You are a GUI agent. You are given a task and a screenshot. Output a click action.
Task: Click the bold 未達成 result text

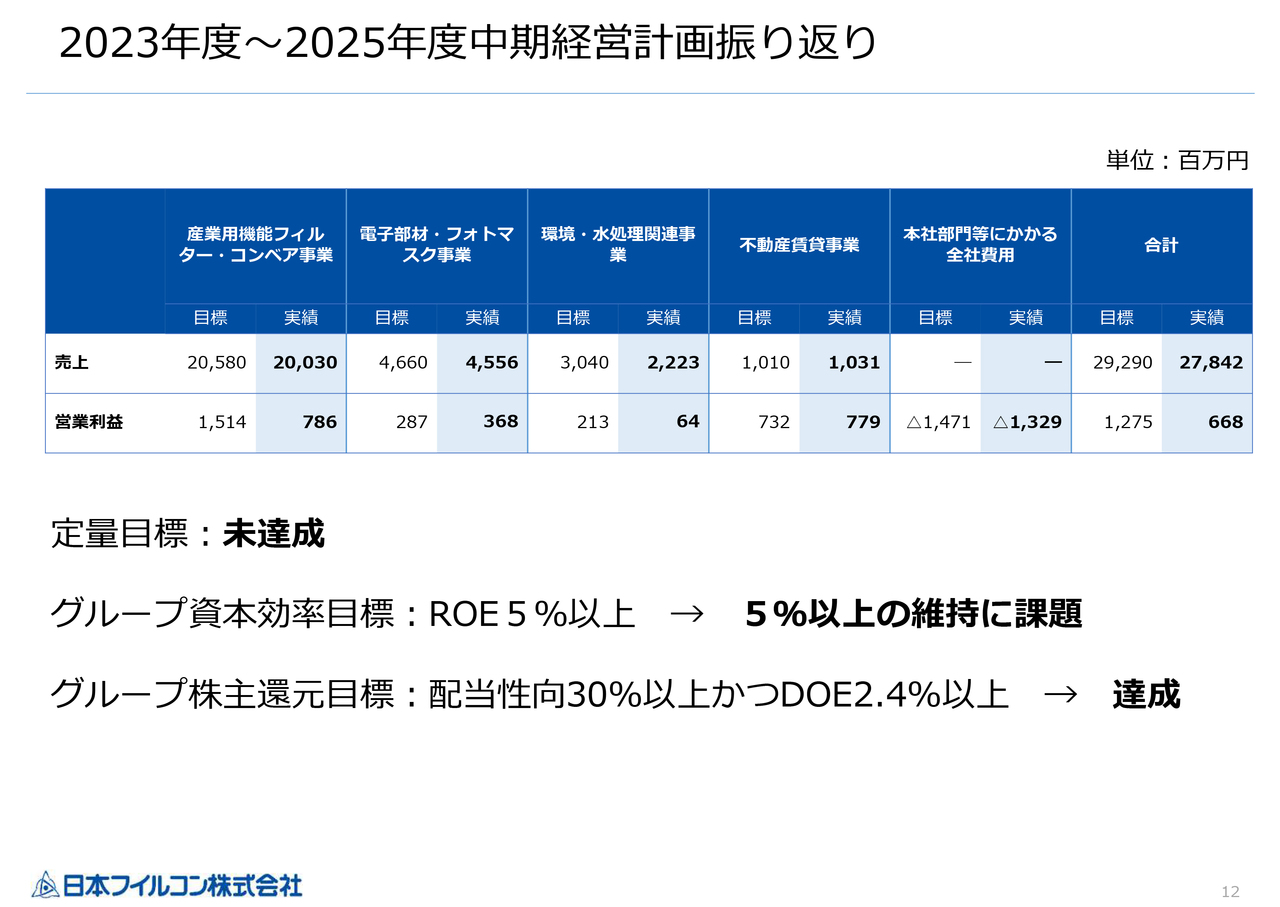[273, 534]
